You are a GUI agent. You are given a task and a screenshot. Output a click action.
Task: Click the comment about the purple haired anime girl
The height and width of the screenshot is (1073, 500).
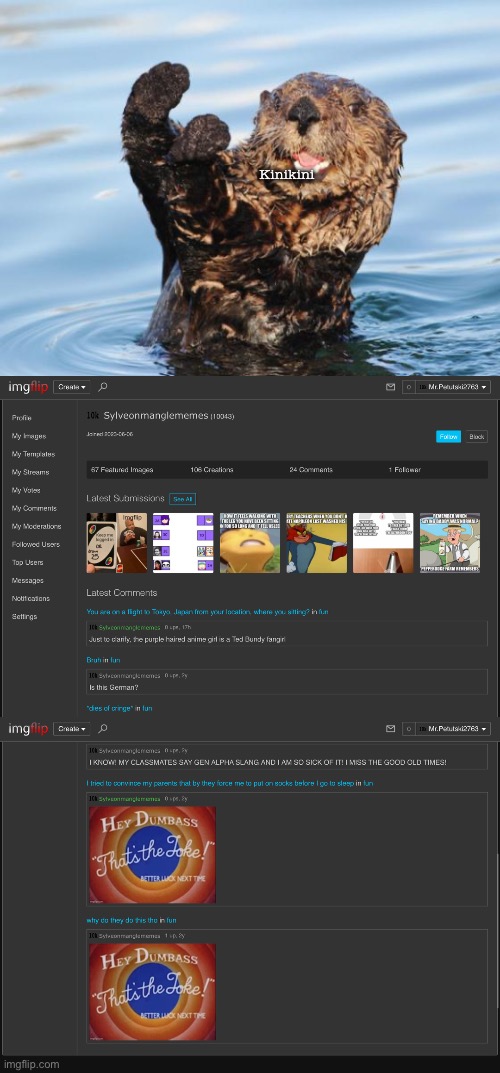(187, 638)
